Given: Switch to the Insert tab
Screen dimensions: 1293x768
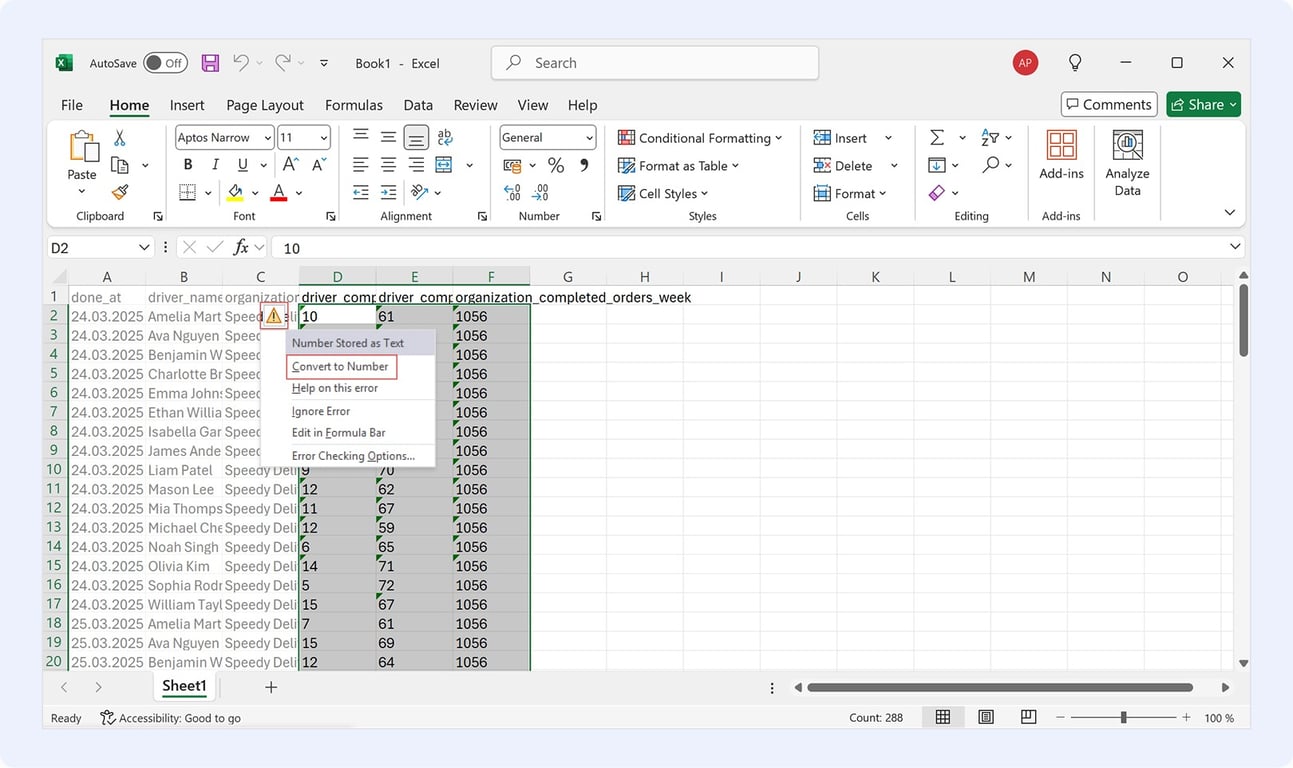Looking at the screenshot, I should 187,105.
